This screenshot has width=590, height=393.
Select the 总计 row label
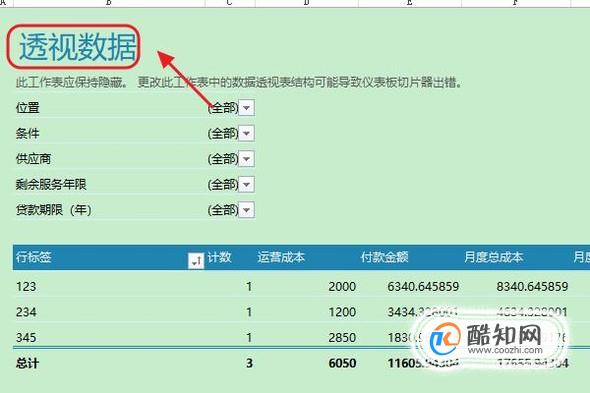27,363
